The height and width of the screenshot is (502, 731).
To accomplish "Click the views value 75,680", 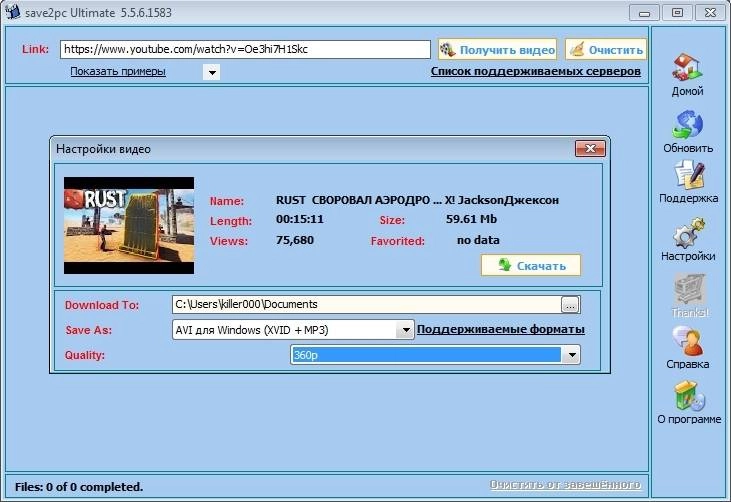I will [x=295, y=240].
